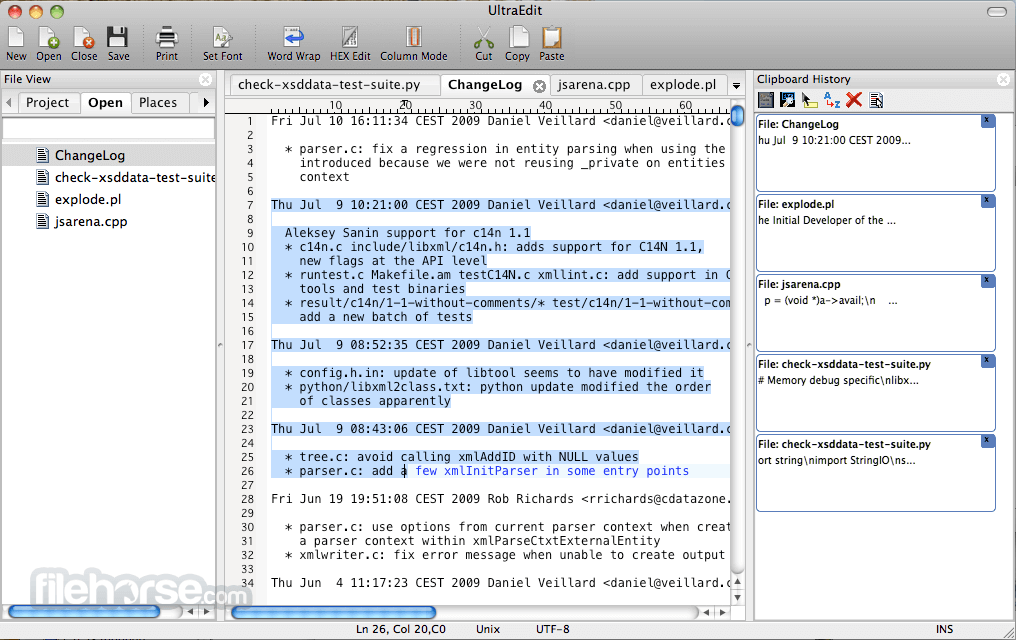The height and width of the screenshot is (640, 1016).
Task: Toggle INS insert mode in status bar
Action: tap(944, 629)
